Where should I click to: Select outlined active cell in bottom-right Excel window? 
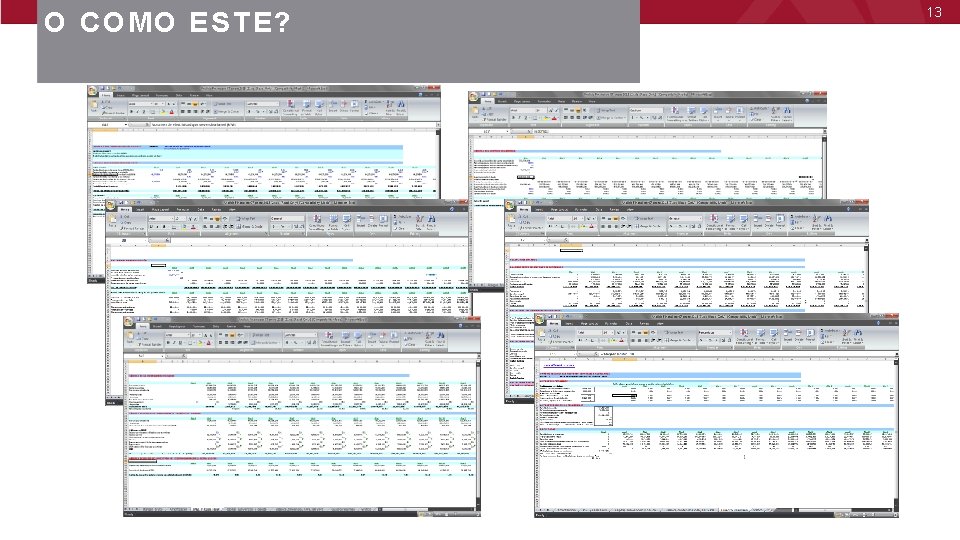(624, 396)
